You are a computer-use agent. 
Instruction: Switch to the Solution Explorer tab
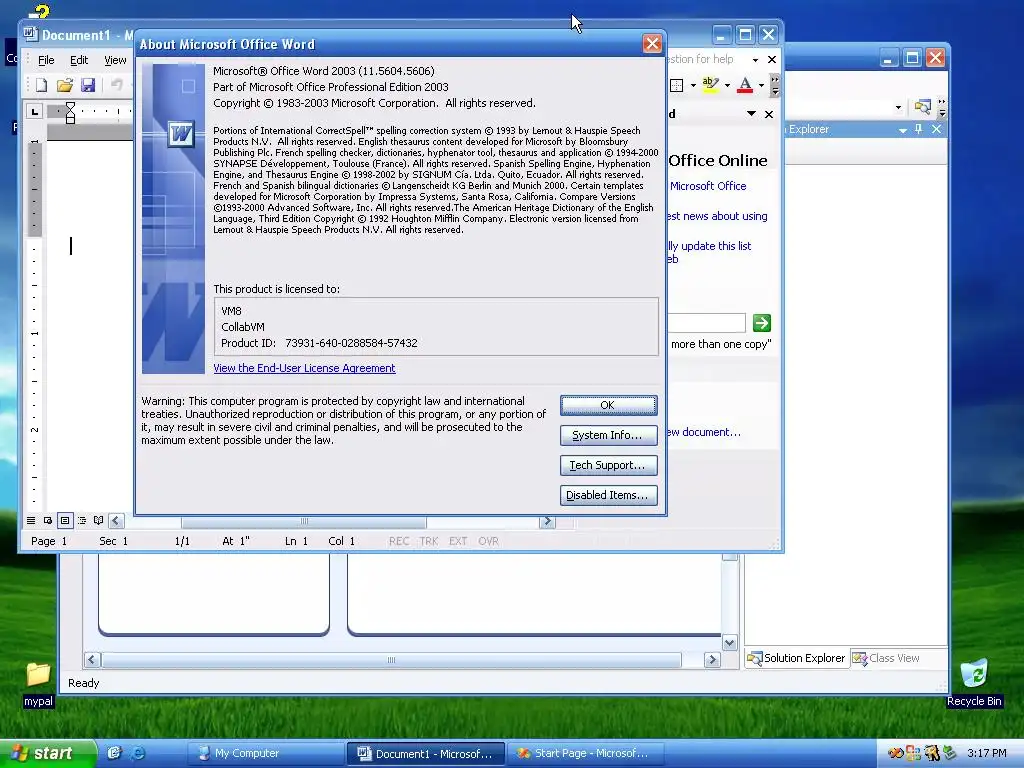coord(797,658)
